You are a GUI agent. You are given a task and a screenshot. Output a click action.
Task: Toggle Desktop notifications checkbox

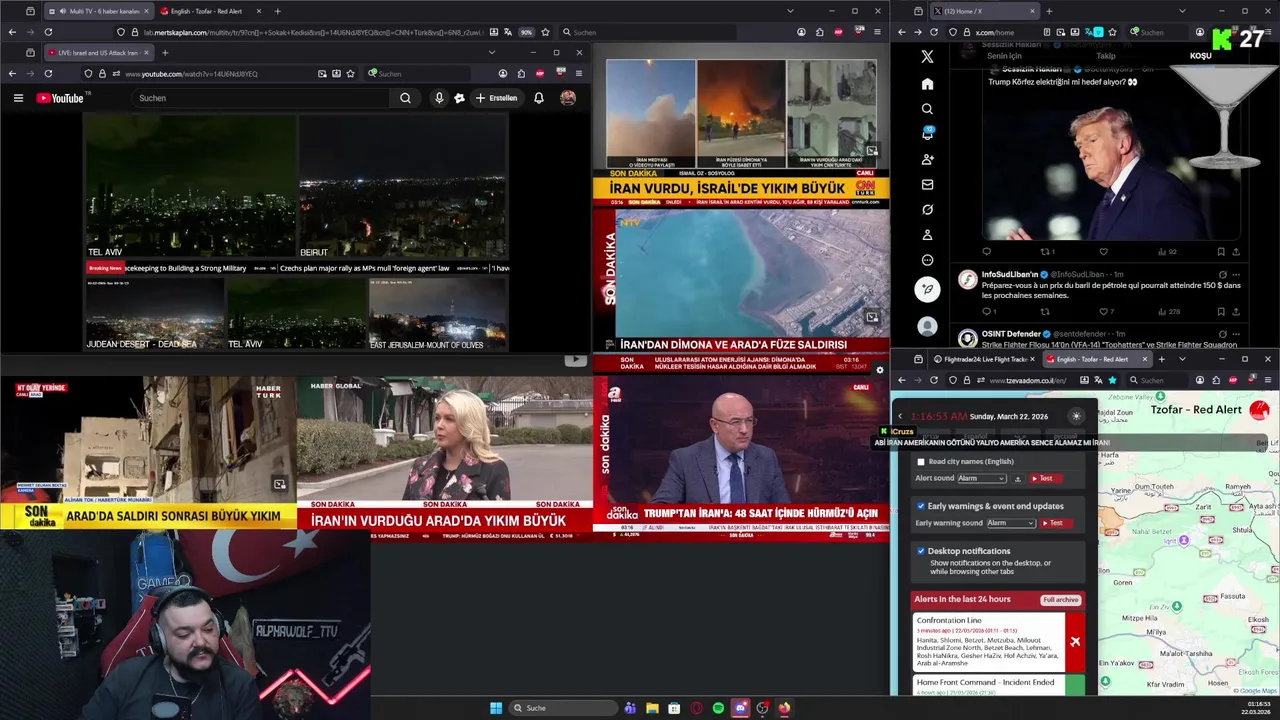(x=921, y=551)
